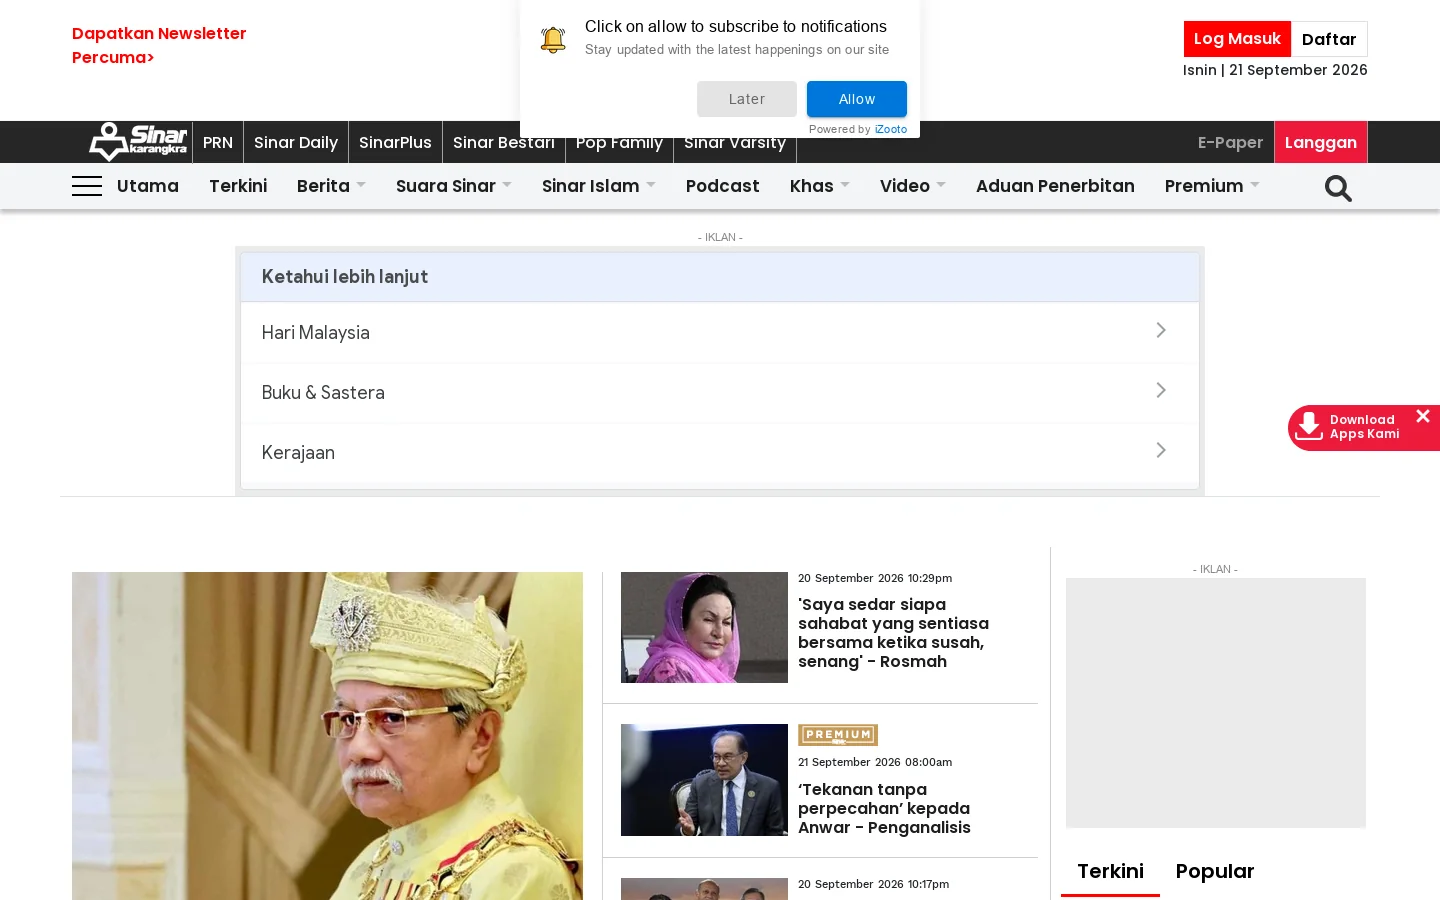Click the PREMIUM badge on Anwar article
This screenshot has height=900, width=1440.
(838, 735)
